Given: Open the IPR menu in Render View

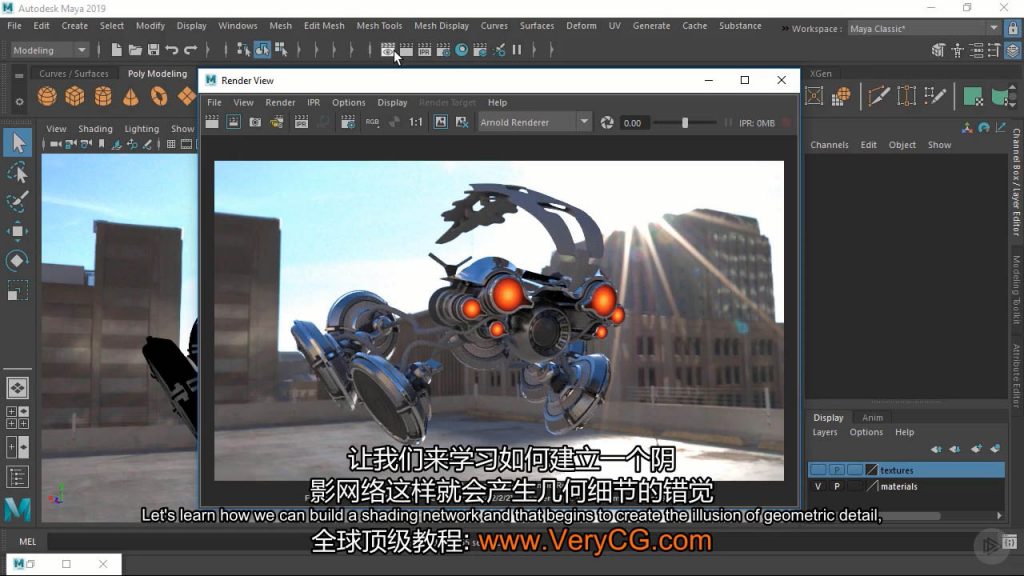Looking at the screenshot, I should [313, 102].
